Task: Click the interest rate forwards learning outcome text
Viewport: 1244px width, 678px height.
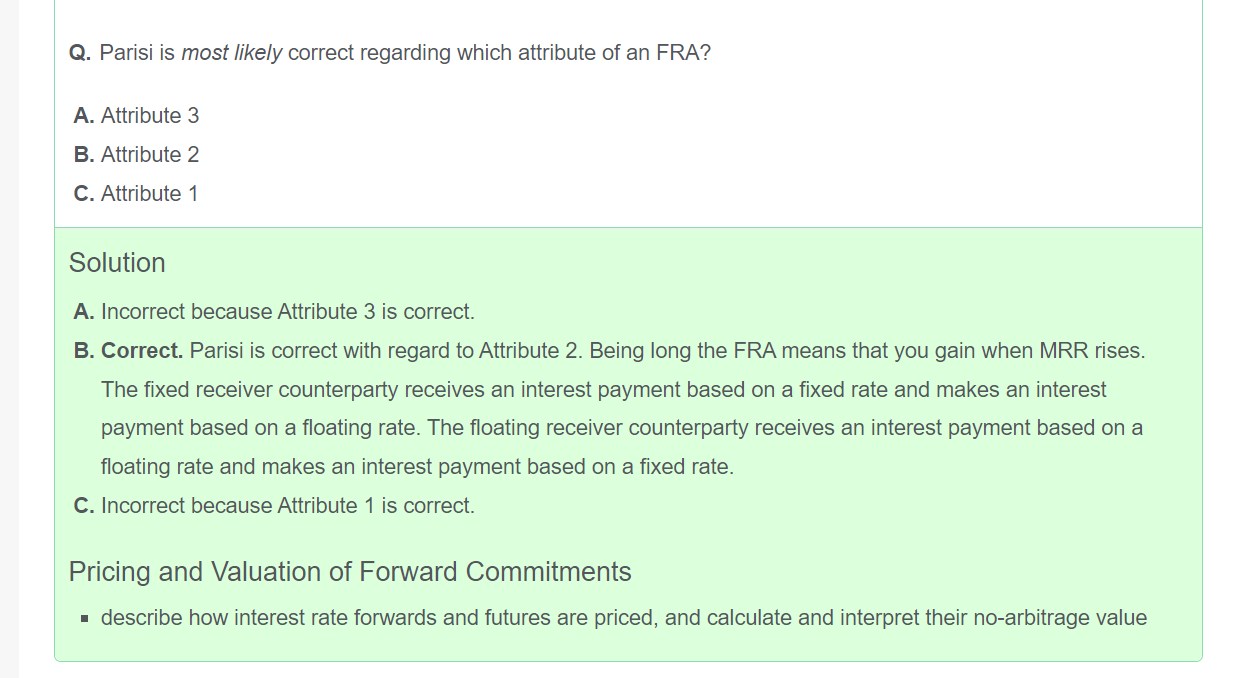Action: coord(623,618)
